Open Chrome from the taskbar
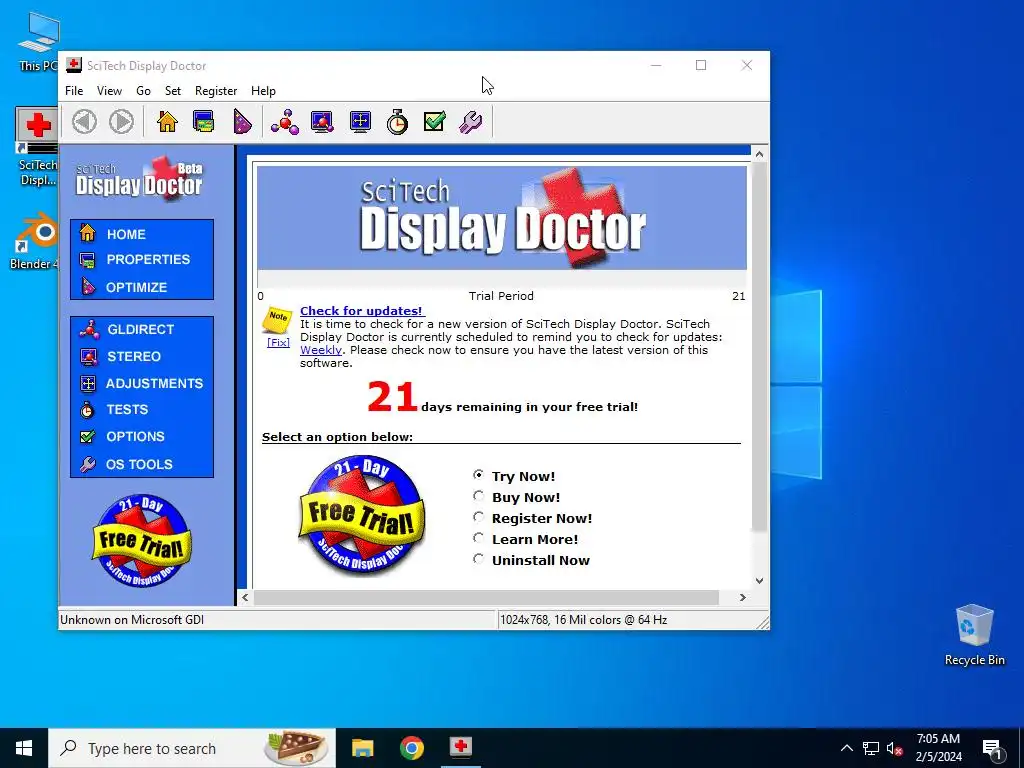 411,748
